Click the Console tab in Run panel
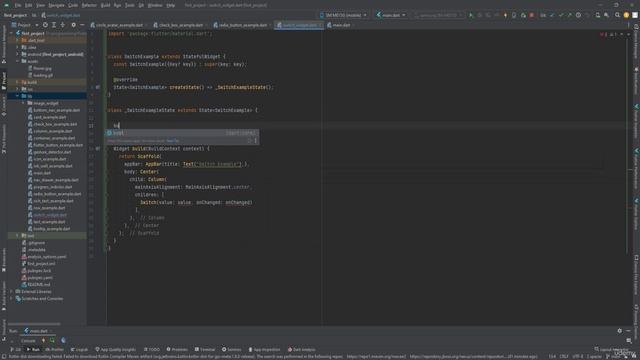Screen dimensions: 640x360 point(28,340)
